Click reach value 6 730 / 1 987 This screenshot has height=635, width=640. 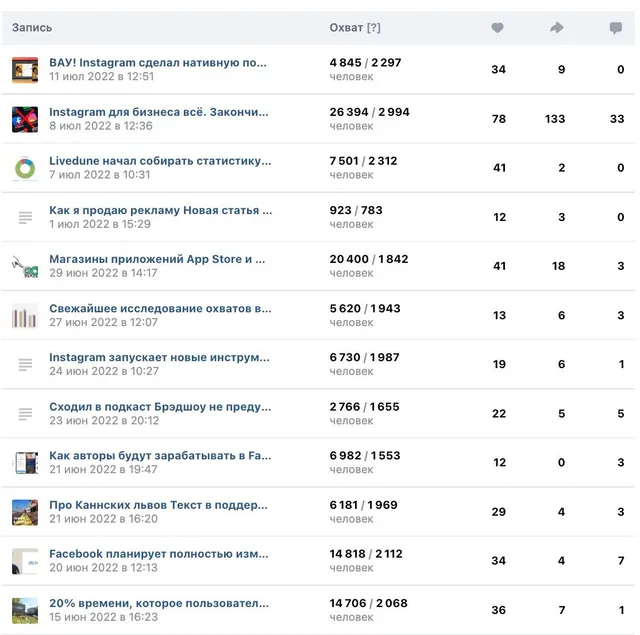pos(364,357)
